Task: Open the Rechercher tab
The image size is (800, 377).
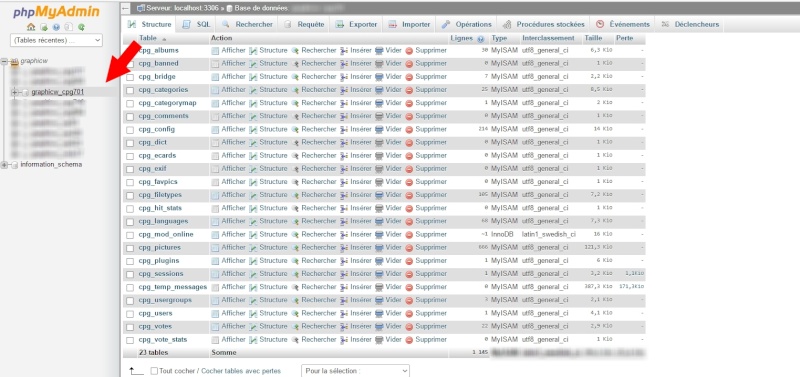Action: pos(247,24)
